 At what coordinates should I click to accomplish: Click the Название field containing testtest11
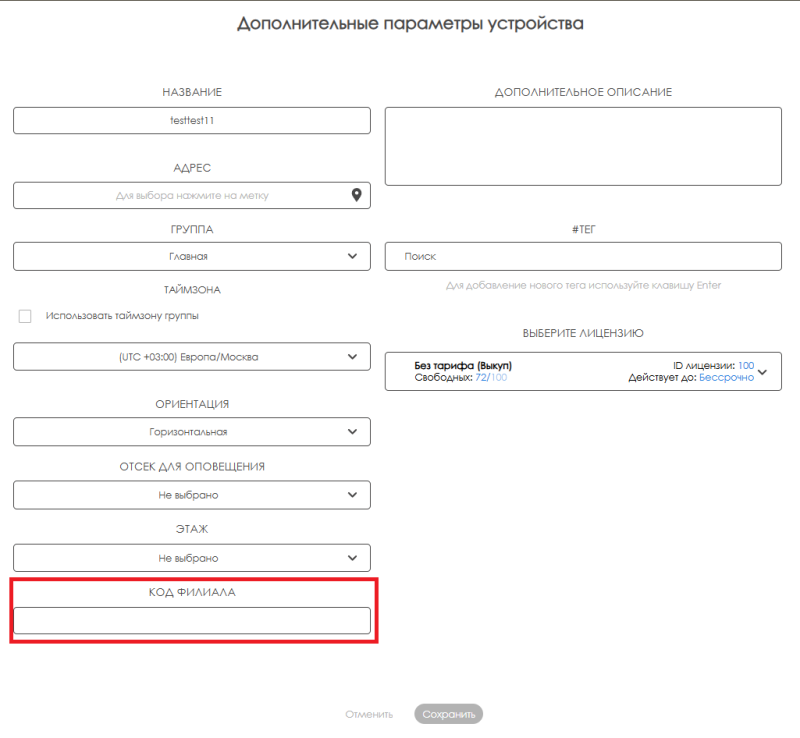tap(191, 120)
